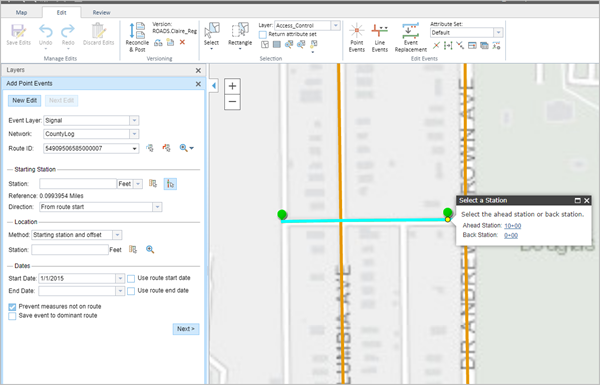Open the zoom-to-route magnifier dropdown arrow
Image resolution: width=600 pixels, height=386 pixels.
click(192, 148)
